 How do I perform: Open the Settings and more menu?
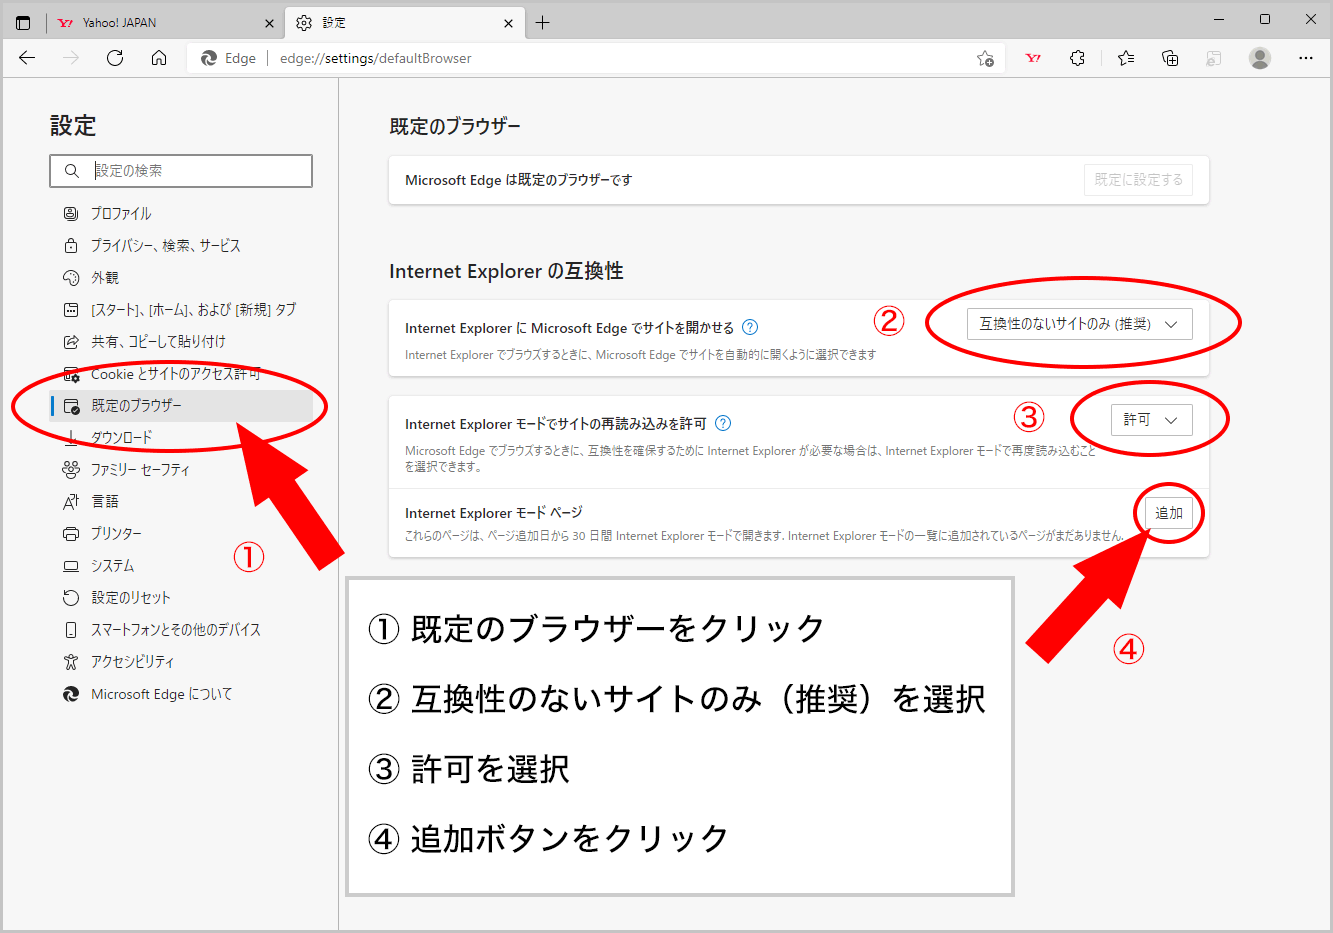1306,58
